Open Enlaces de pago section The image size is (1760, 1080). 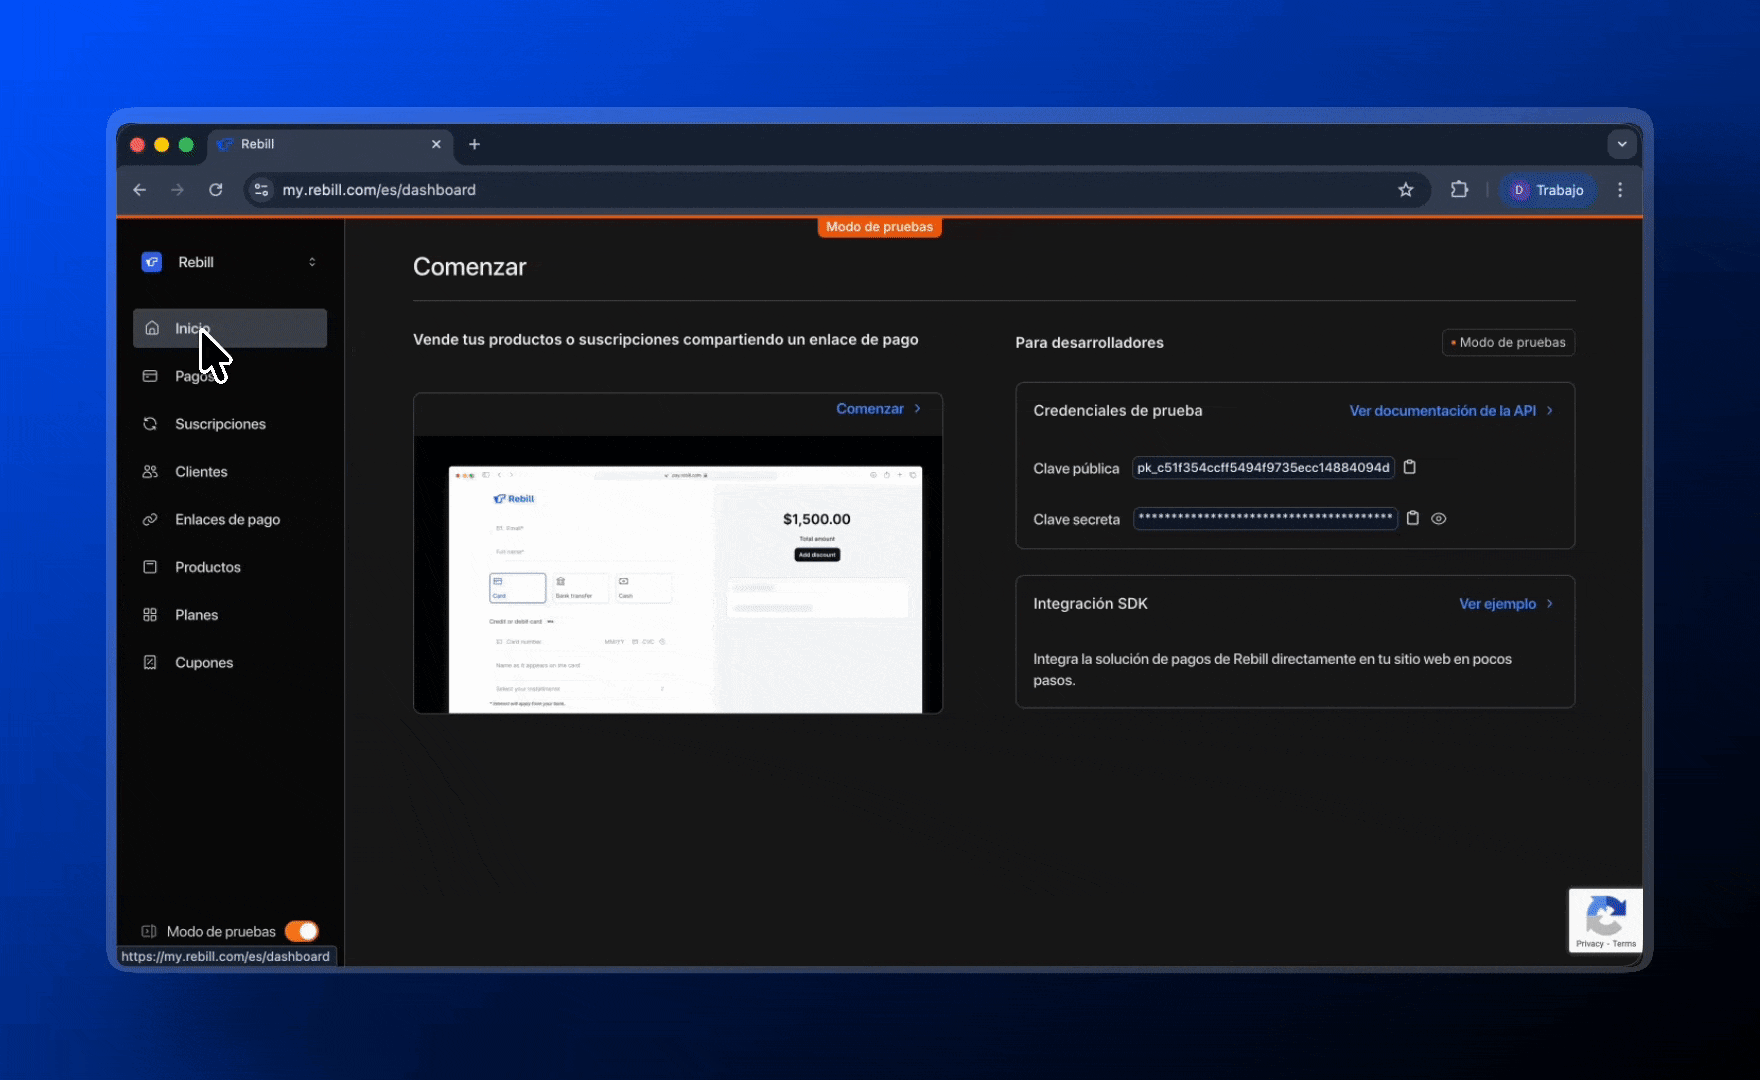[x=227, y=520]
